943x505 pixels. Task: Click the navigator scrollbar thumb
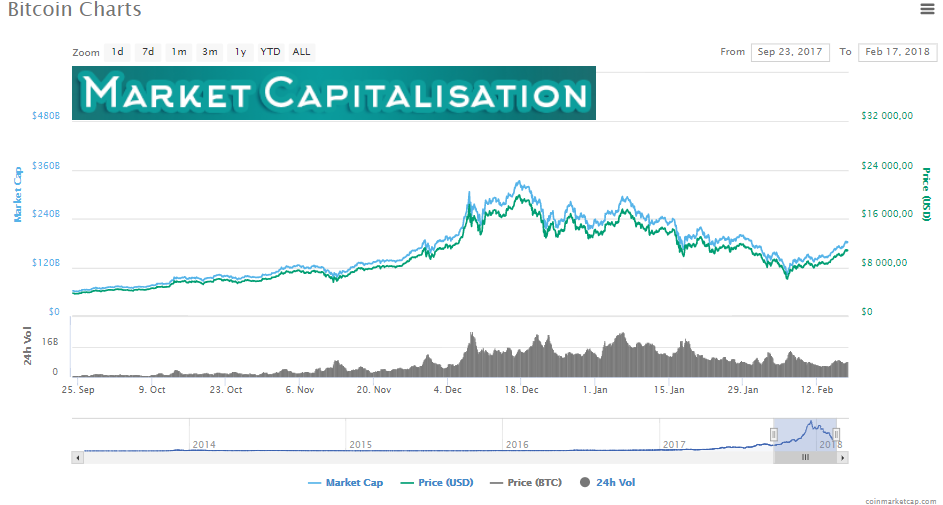[x=805, y=457]
